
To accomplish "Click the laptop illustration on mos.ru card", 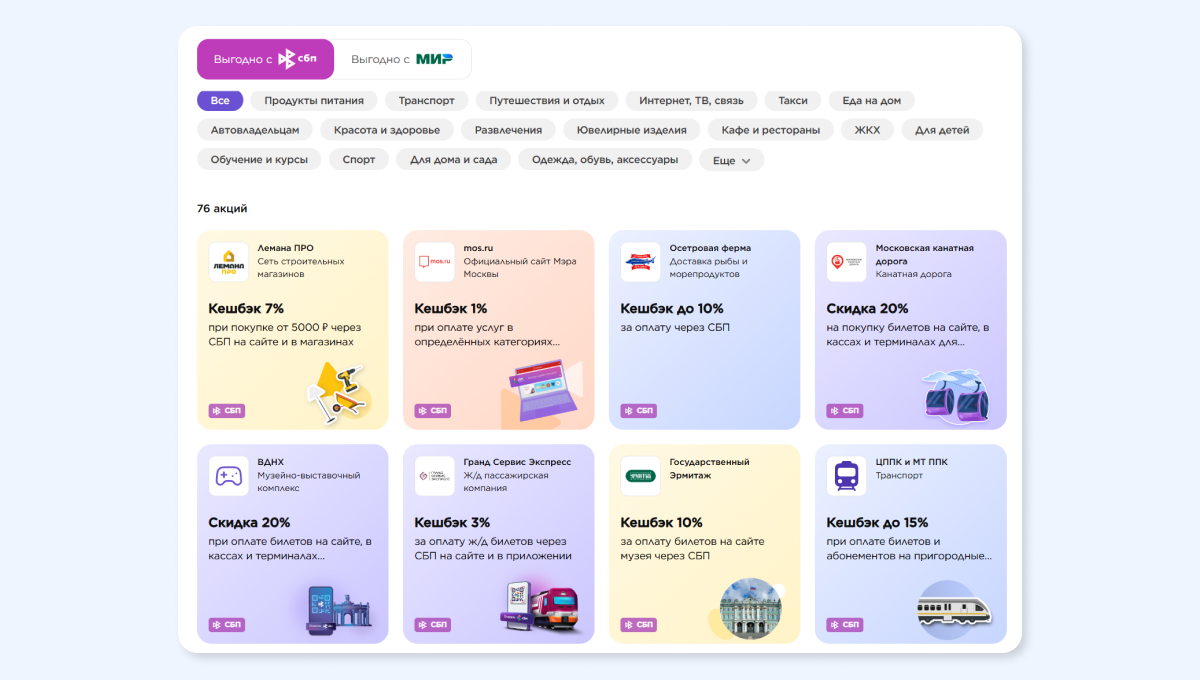I will (544, 392).
